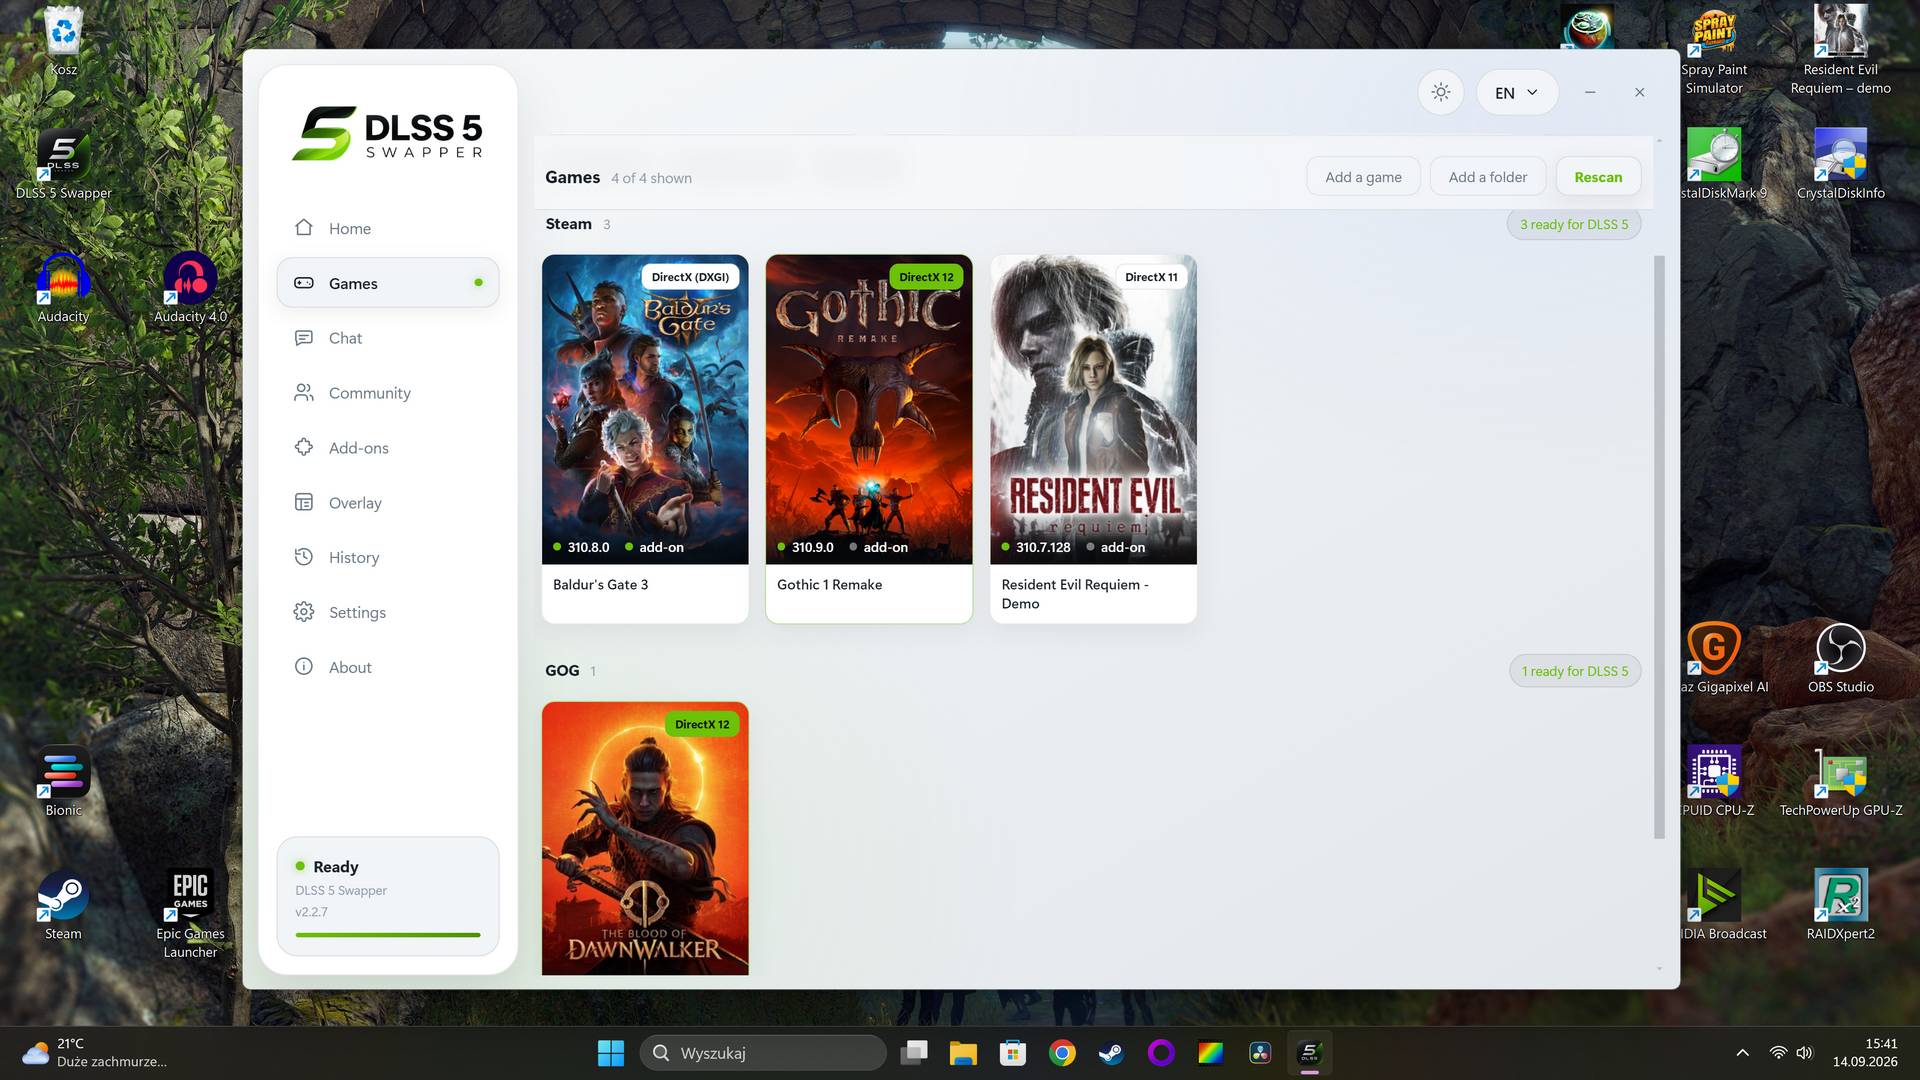Viewport: 1920px width, 1080px height.
Task: Select the OBS Studio desktop icon
Action: [1840, 658]
